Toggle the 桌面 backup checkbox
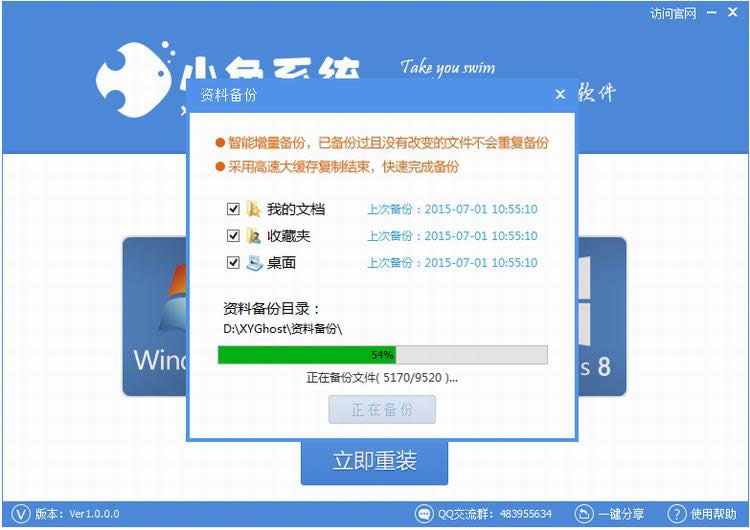 pos(233,263)
